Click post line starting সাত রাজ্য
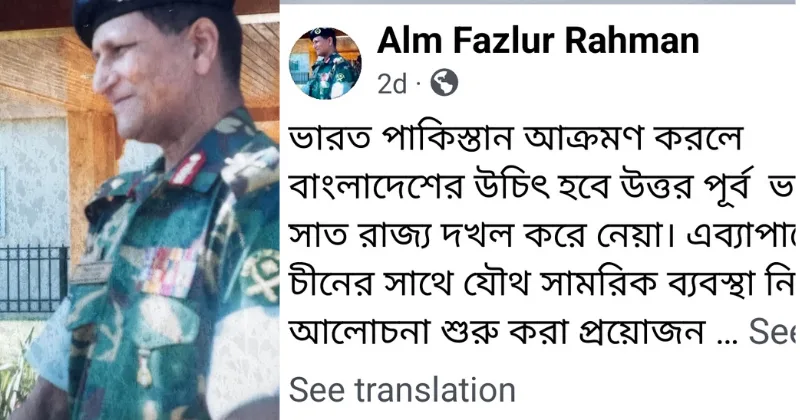Image resolution: width=800 pixels, height=420 pixels. 542,235
